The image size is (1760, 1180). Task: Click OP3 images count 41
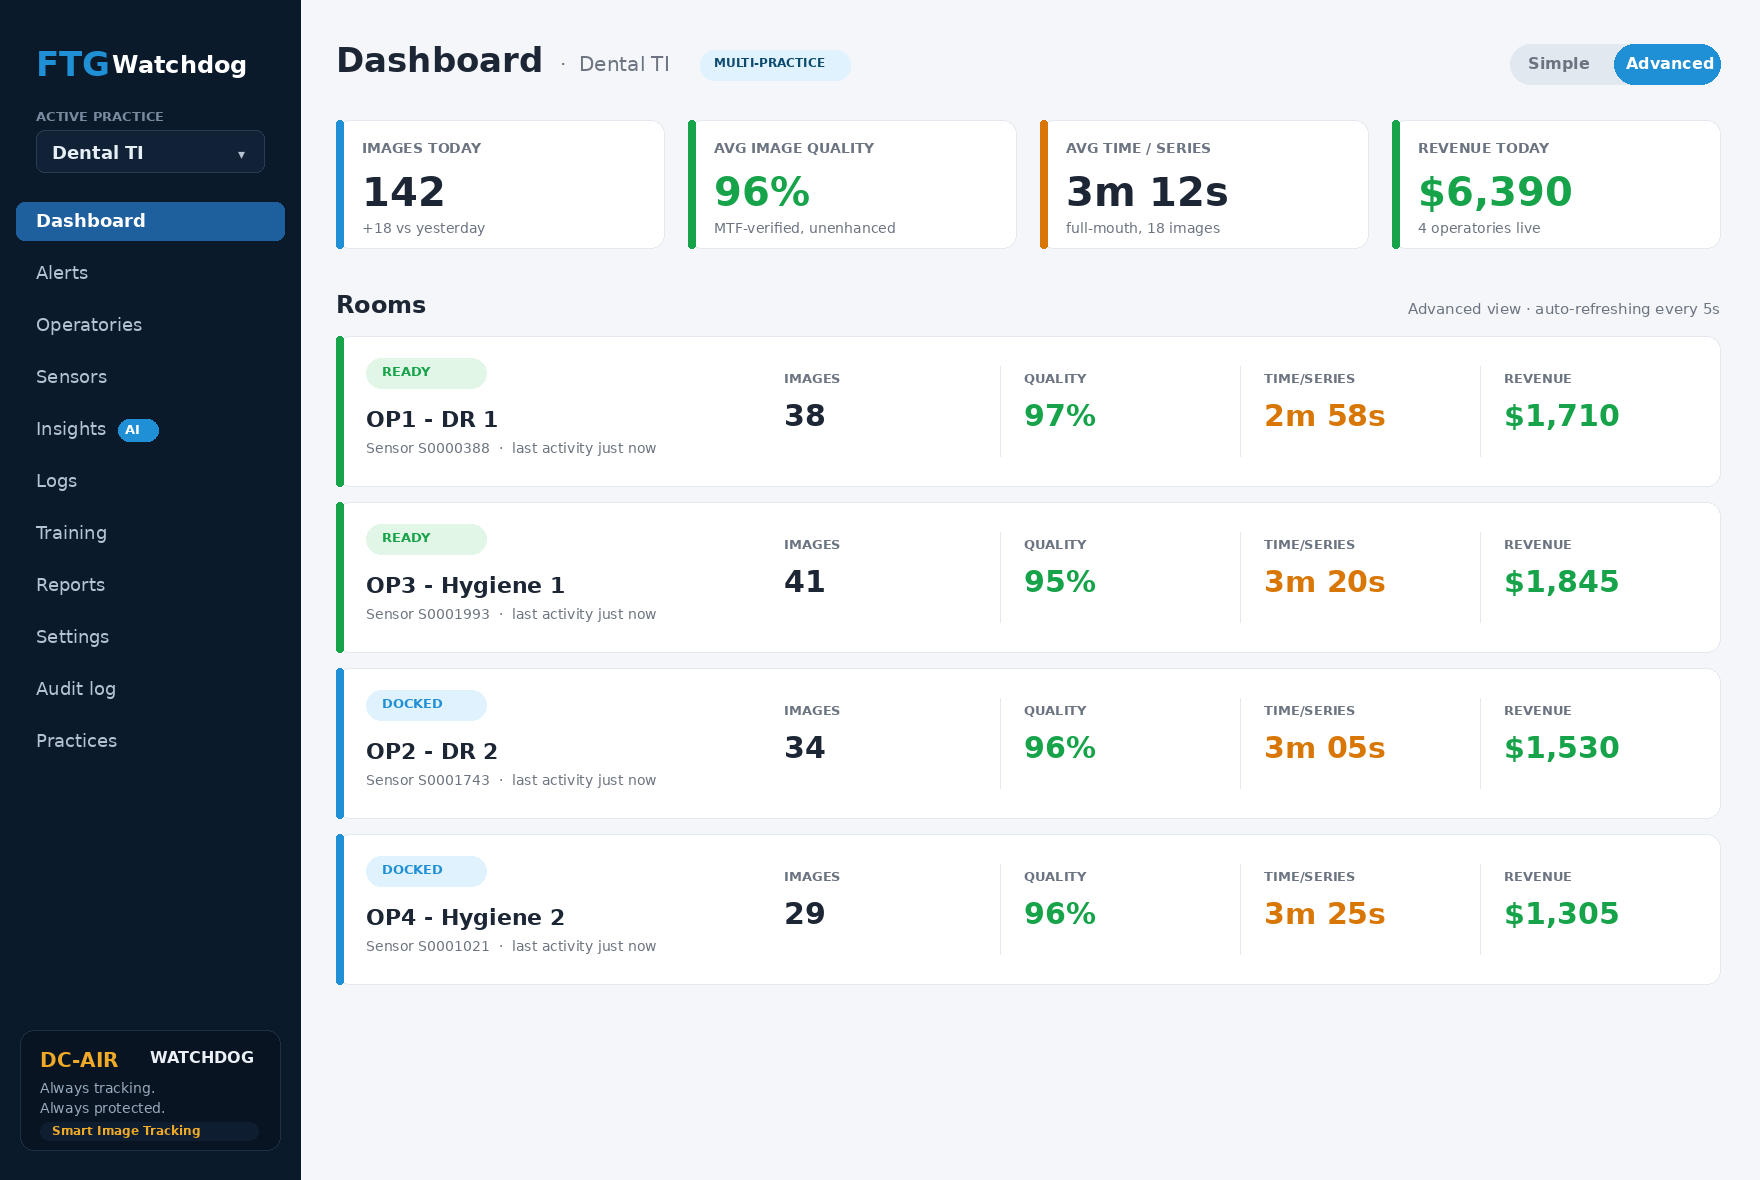(805, 582)
